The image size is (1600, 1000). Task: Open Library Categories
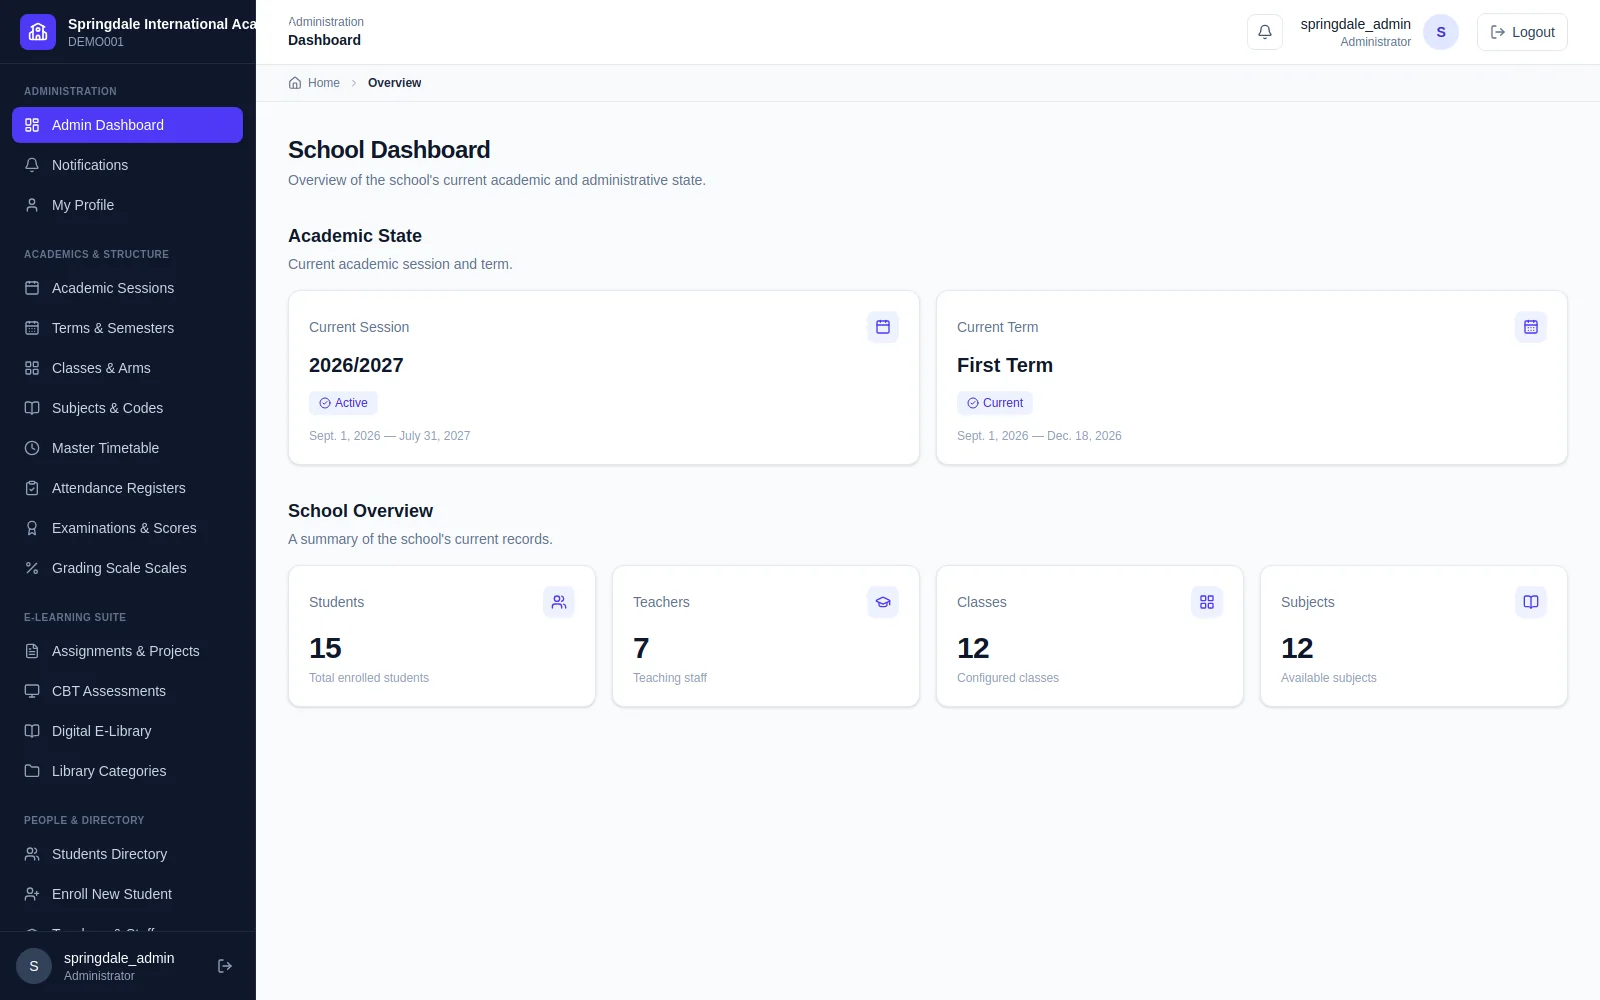click(127, 771)
